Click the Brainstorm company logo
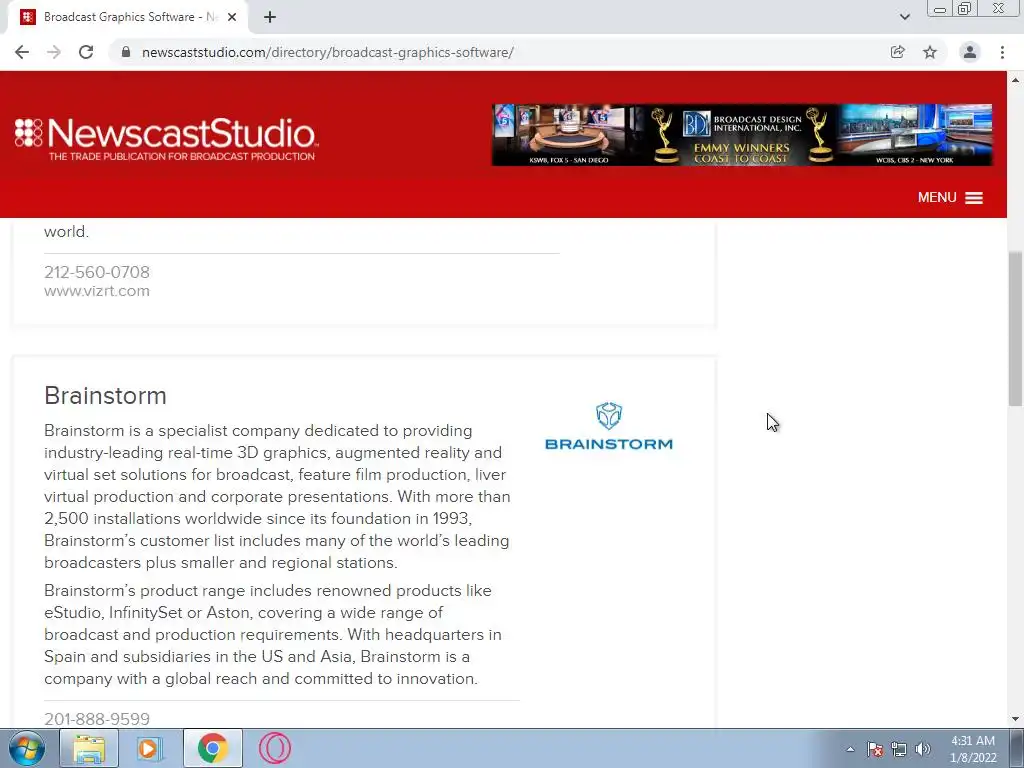Image resolution: width=1024 pixels, height=768 pixels. point(609,426)
